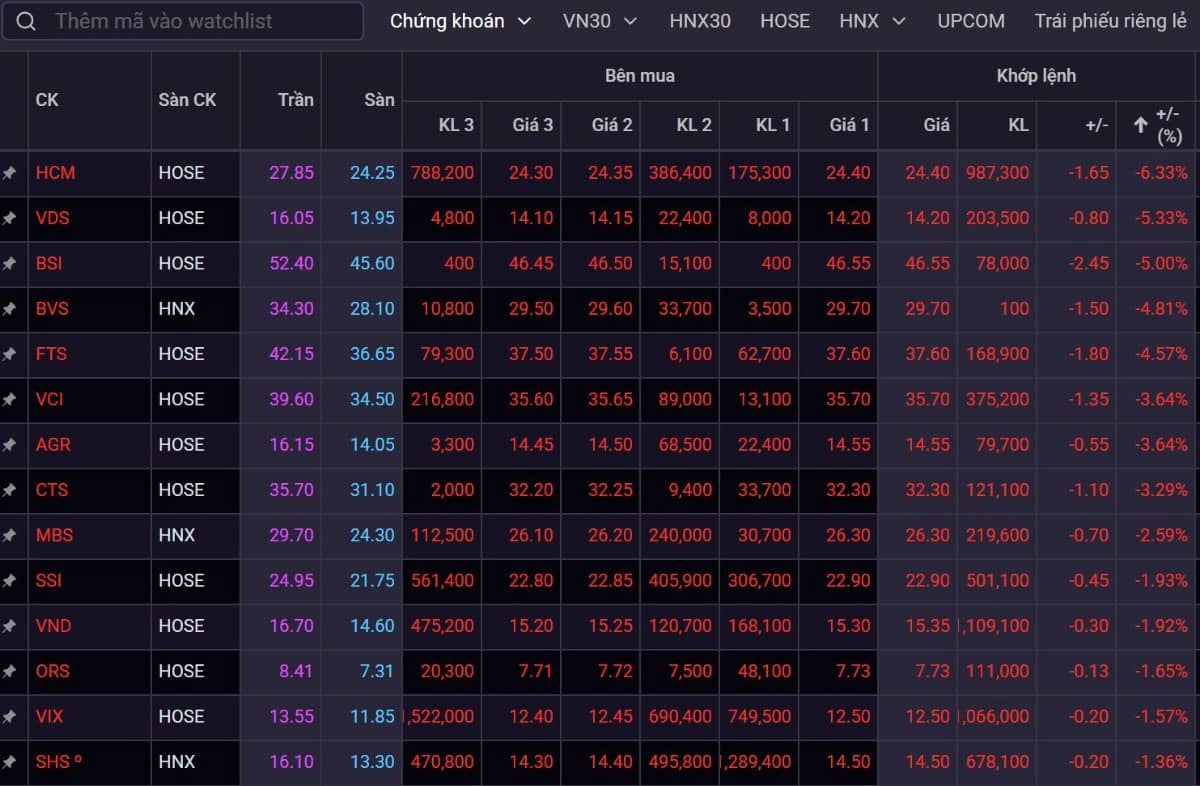Toggle the pin icon for SSI row
The image size is (1200, 786).
click(9, 581)
